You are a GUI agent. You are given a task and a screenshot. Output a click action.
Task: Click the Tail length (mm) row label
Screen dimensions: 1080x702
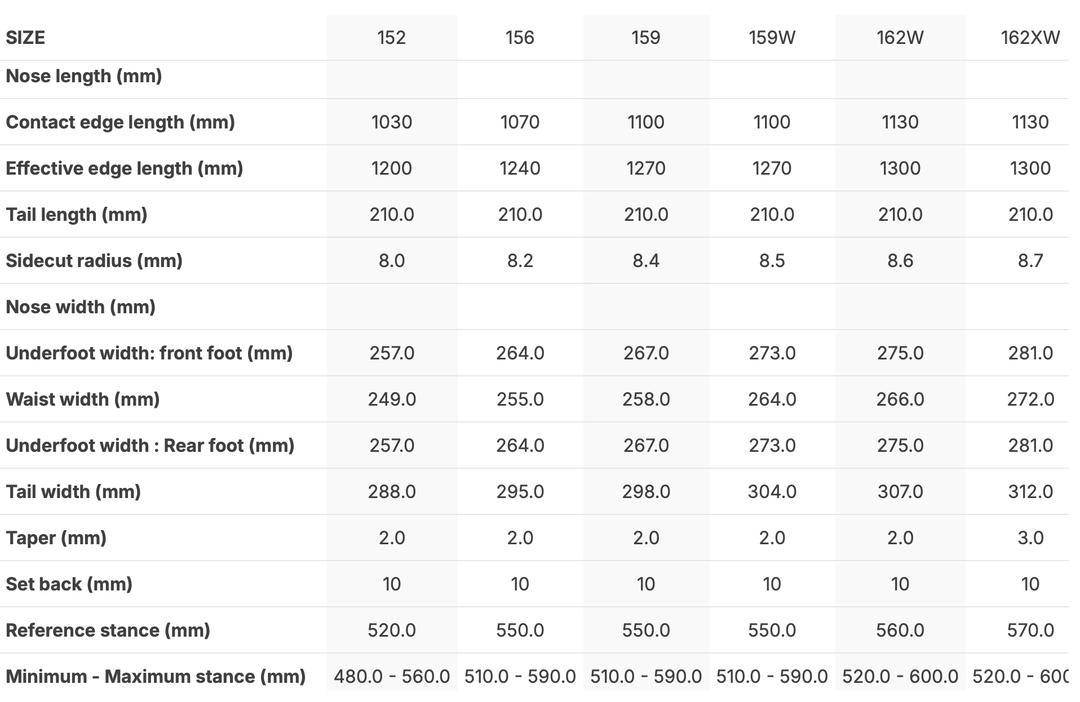click(77, 215)
